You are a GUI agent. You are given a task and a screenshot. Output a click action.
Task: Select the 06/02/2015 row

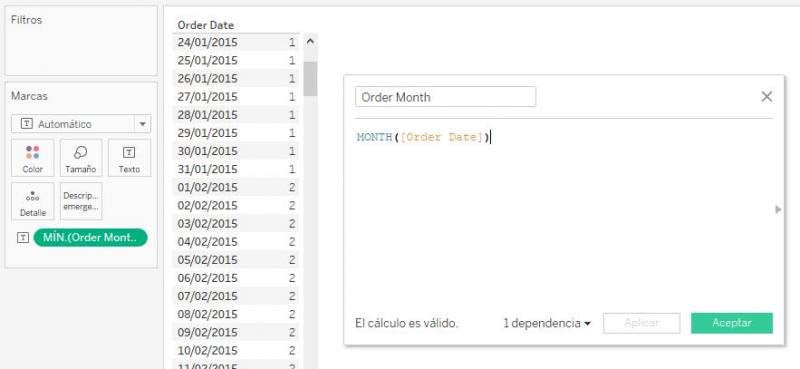(236, 278)
